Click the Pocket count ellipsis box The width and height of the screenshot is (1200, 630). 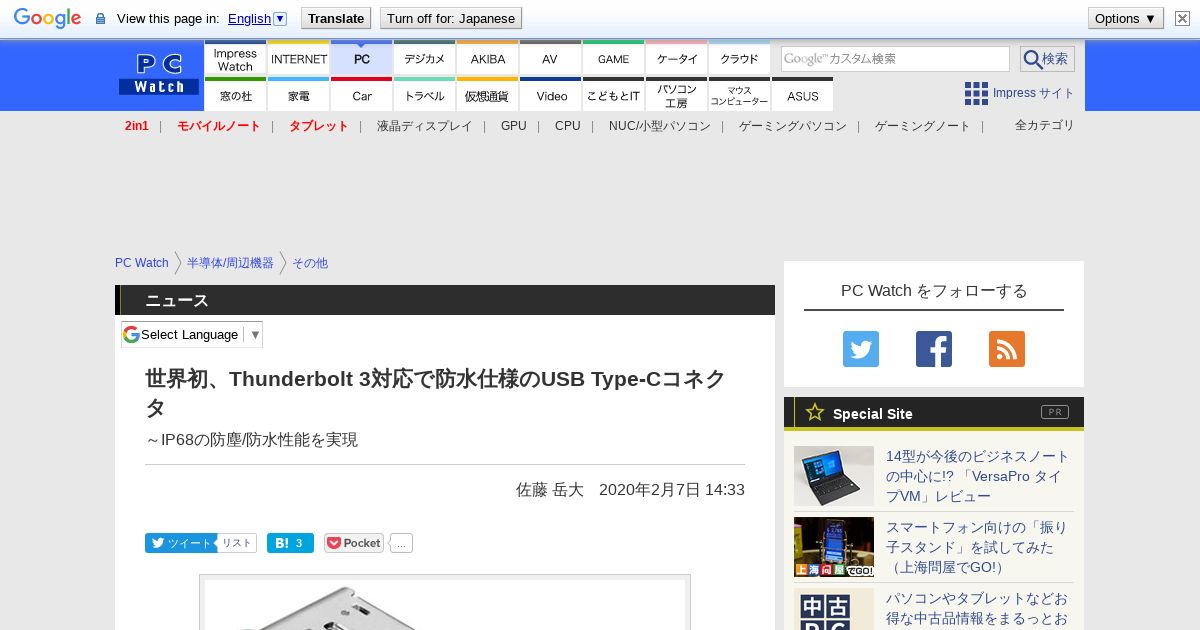coord(401,543)
